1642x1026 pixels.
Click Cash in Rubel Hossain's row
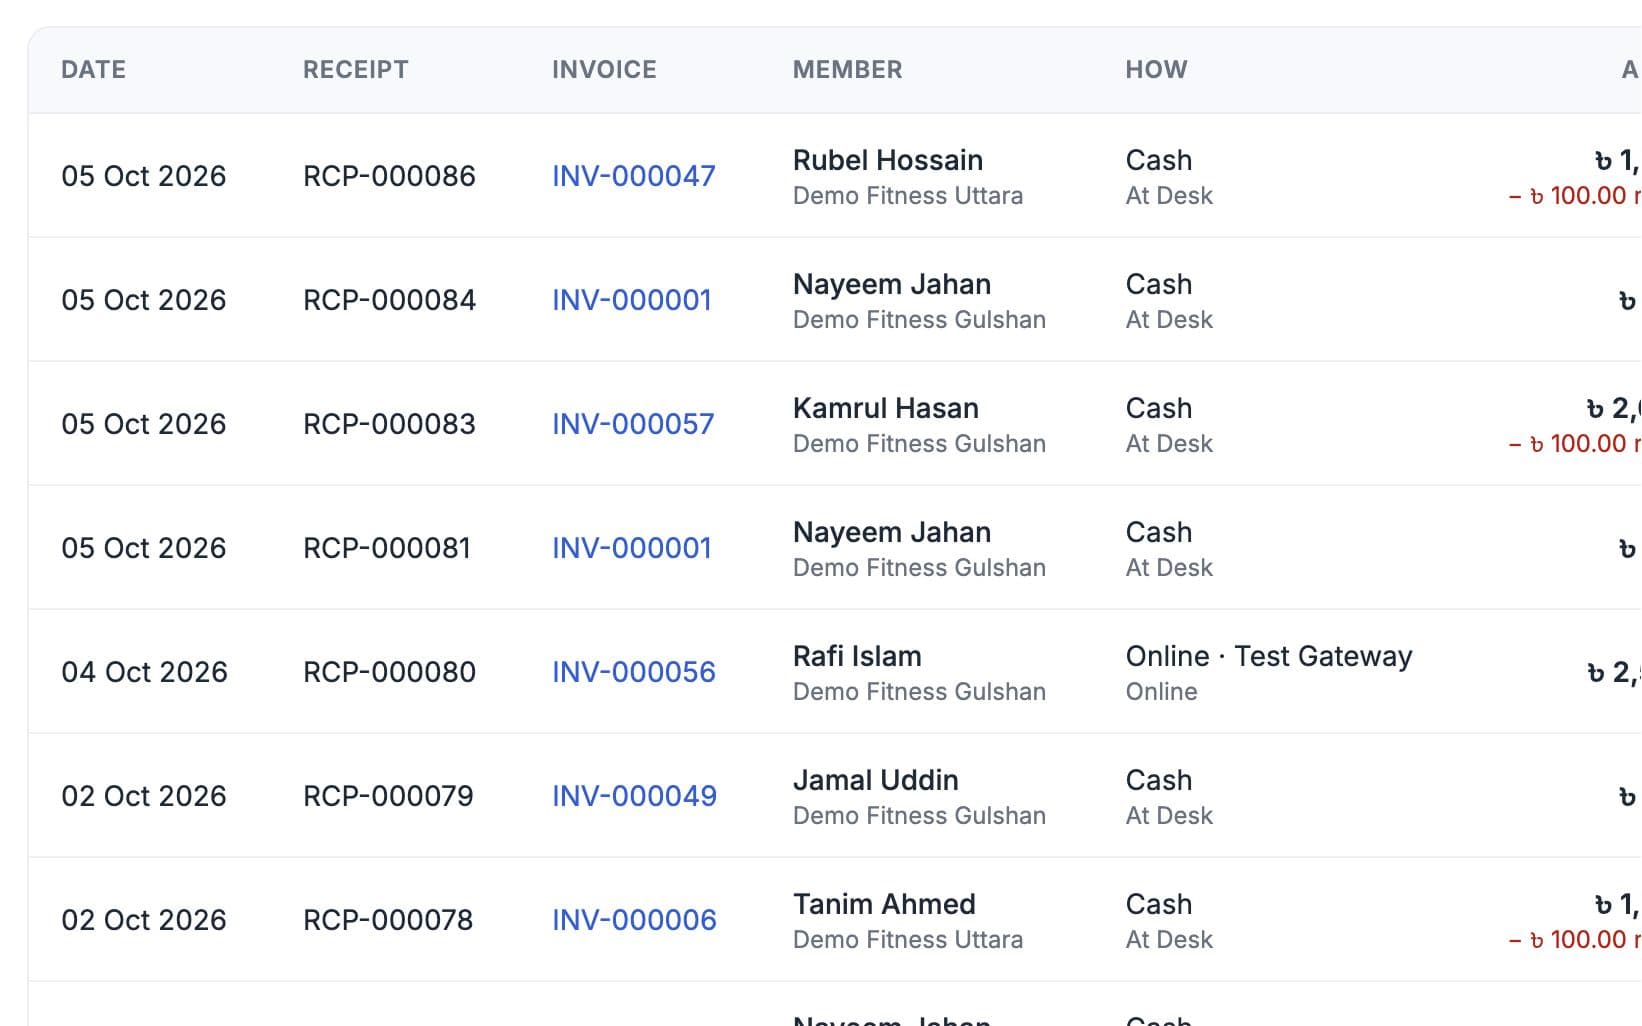pyautogui.click(x=1159, y=160)
